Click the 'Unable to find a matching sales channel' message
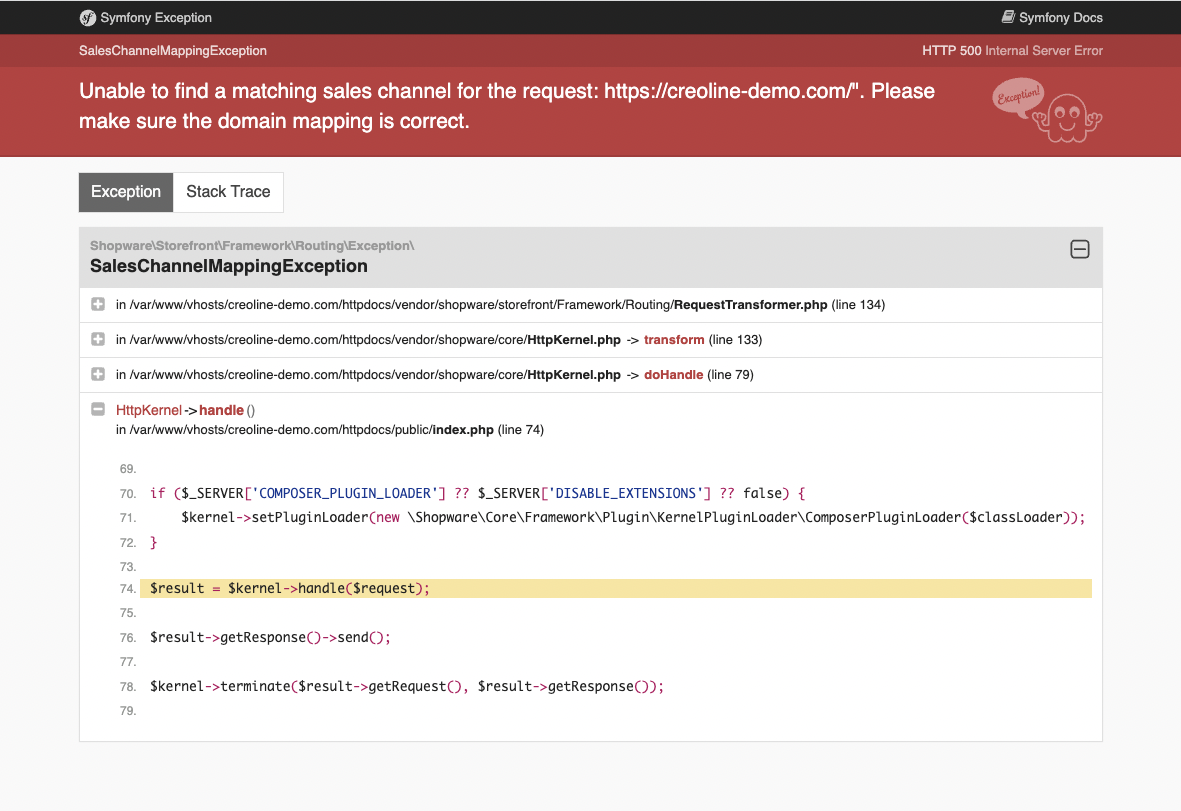Screen dimensions: 1181x811 (x=507, y=106)
